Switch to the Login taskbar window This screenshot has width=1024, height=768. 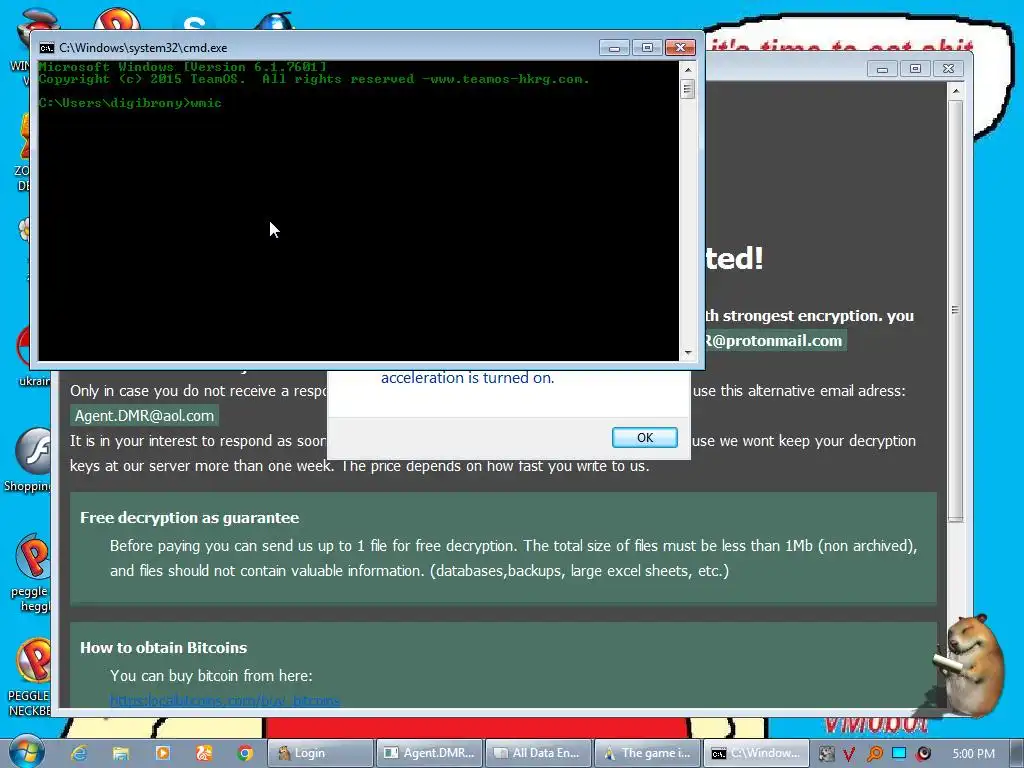320,753
